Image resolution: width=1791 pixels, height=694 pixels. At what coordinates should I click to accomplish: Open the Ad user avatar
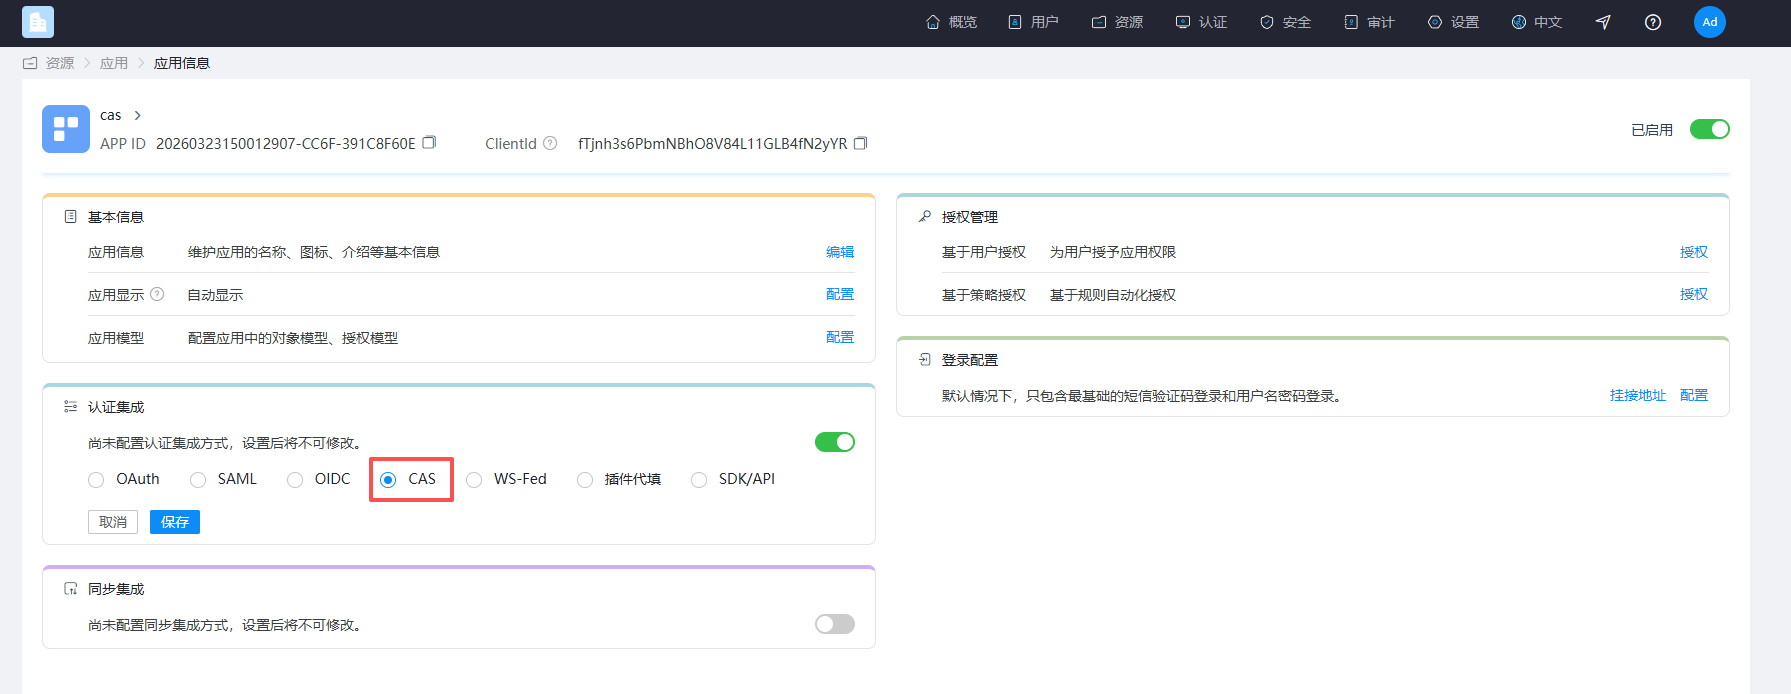click(1710, 22)
